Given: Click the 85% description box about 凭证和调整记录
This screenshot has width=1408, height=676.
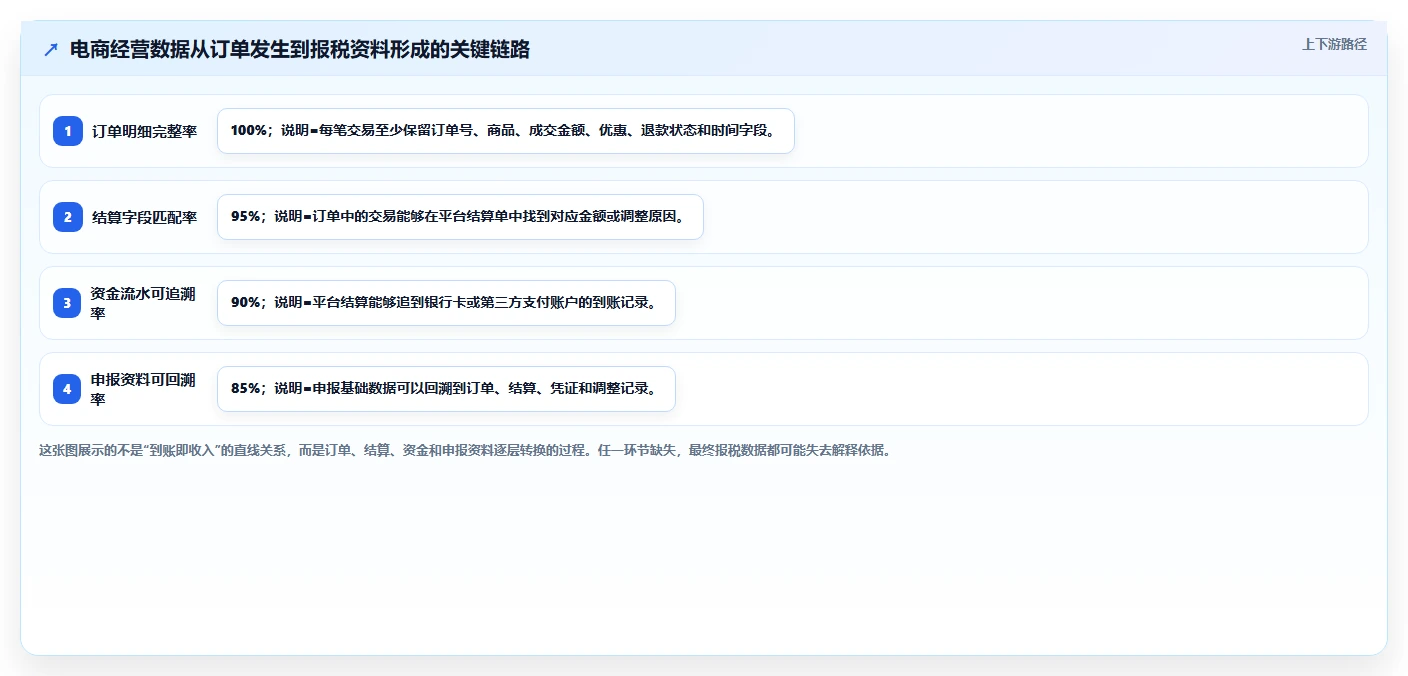Looking at the screenshot, I should (446, 389).
